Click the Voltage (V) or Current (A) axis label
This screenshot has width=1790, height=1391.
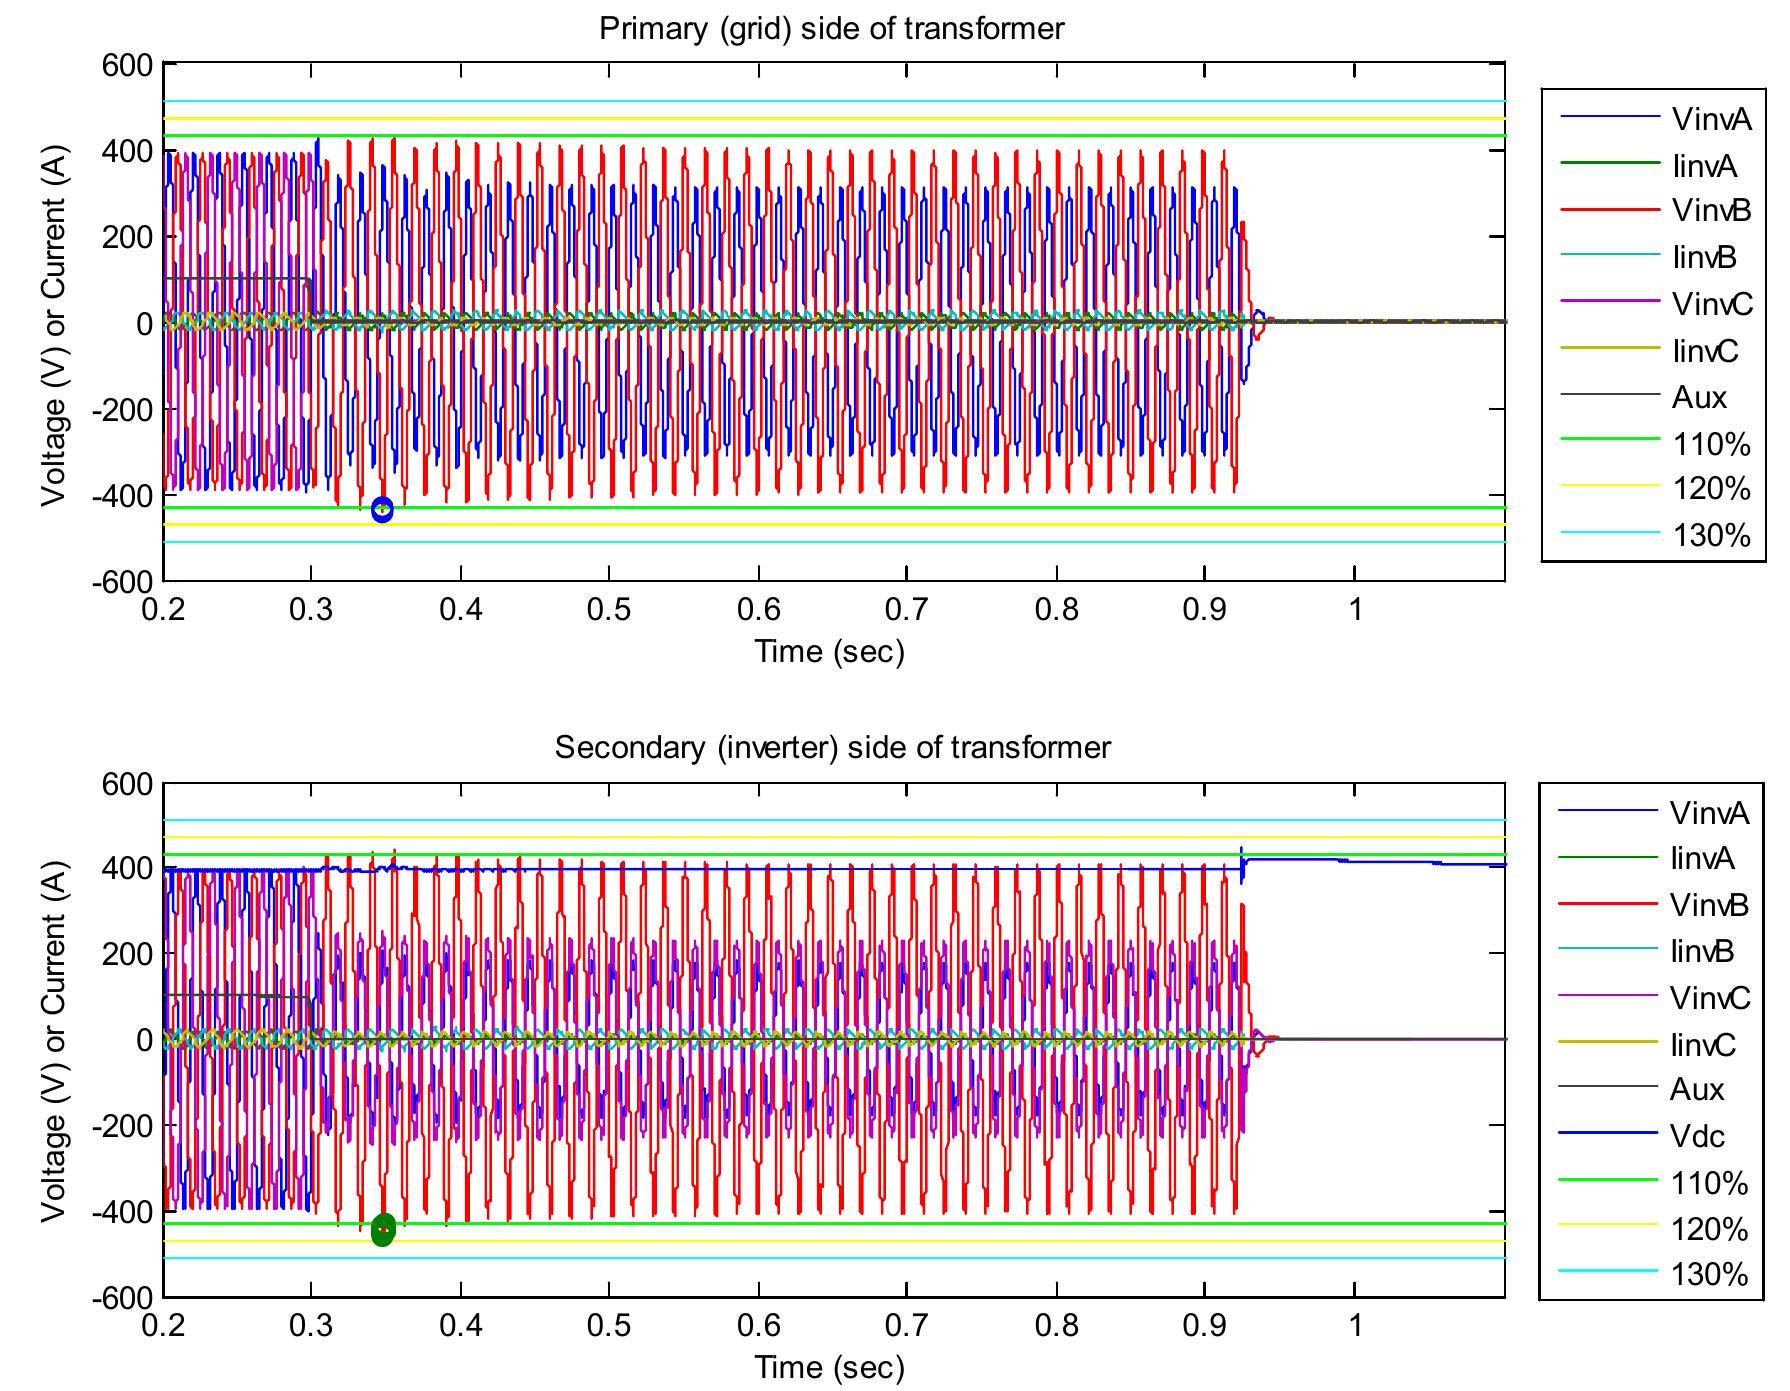click(55, 325)
